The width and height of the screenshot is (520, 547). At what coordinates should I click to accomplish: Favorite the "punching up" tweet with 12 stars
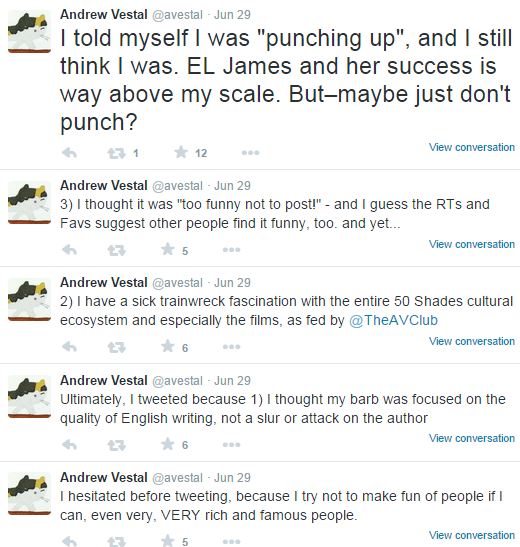181,152
